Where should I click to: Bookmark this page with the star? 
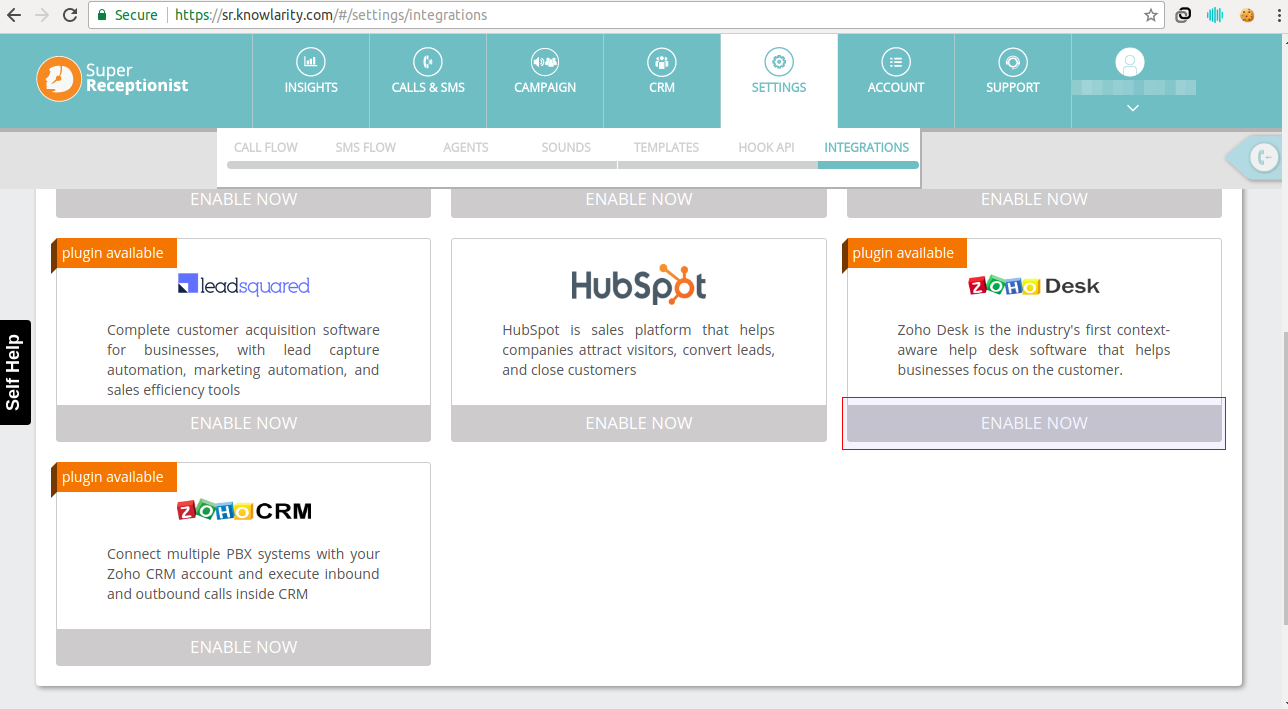pyautogui.click(x=1151, y=15)
